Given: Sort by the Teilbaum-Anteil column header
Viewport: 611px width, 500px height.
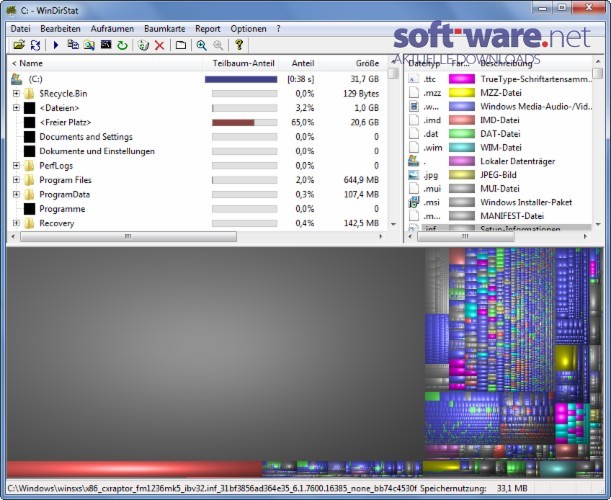Looking at the screenshot, I should click(x=241, y=63).
